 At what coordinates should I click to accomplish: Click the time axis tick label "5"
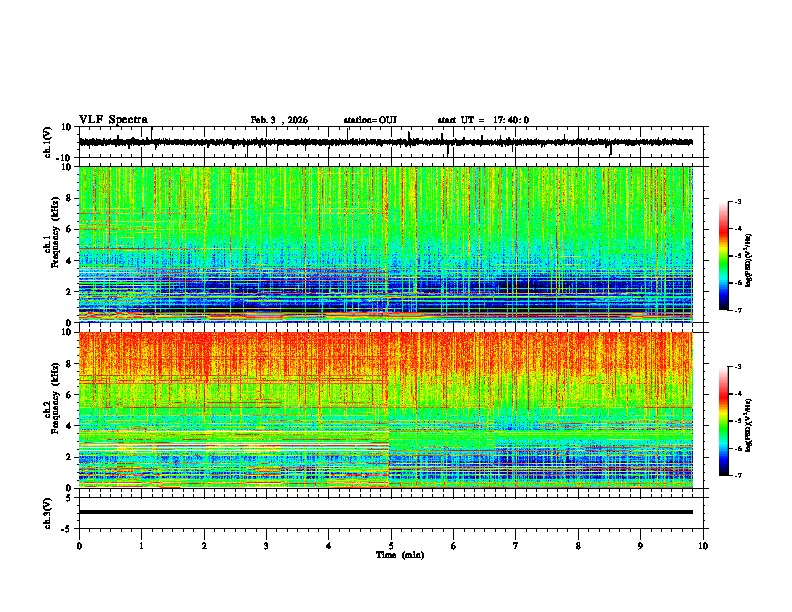391,546
